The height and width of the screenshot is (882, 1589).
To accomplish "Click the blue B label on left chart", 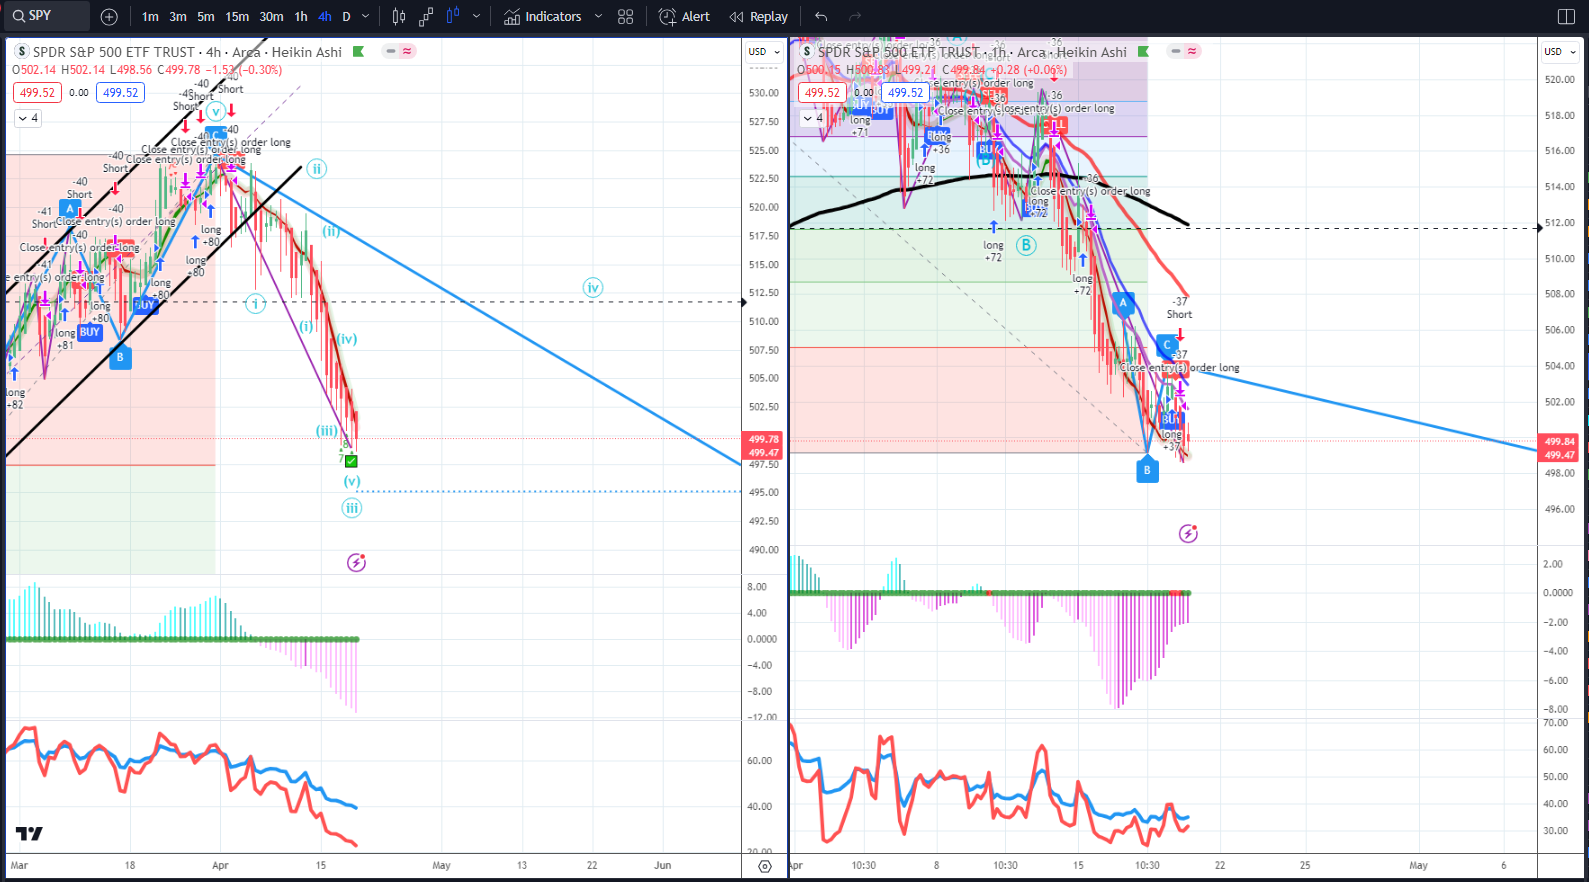I will pos(120,357).
